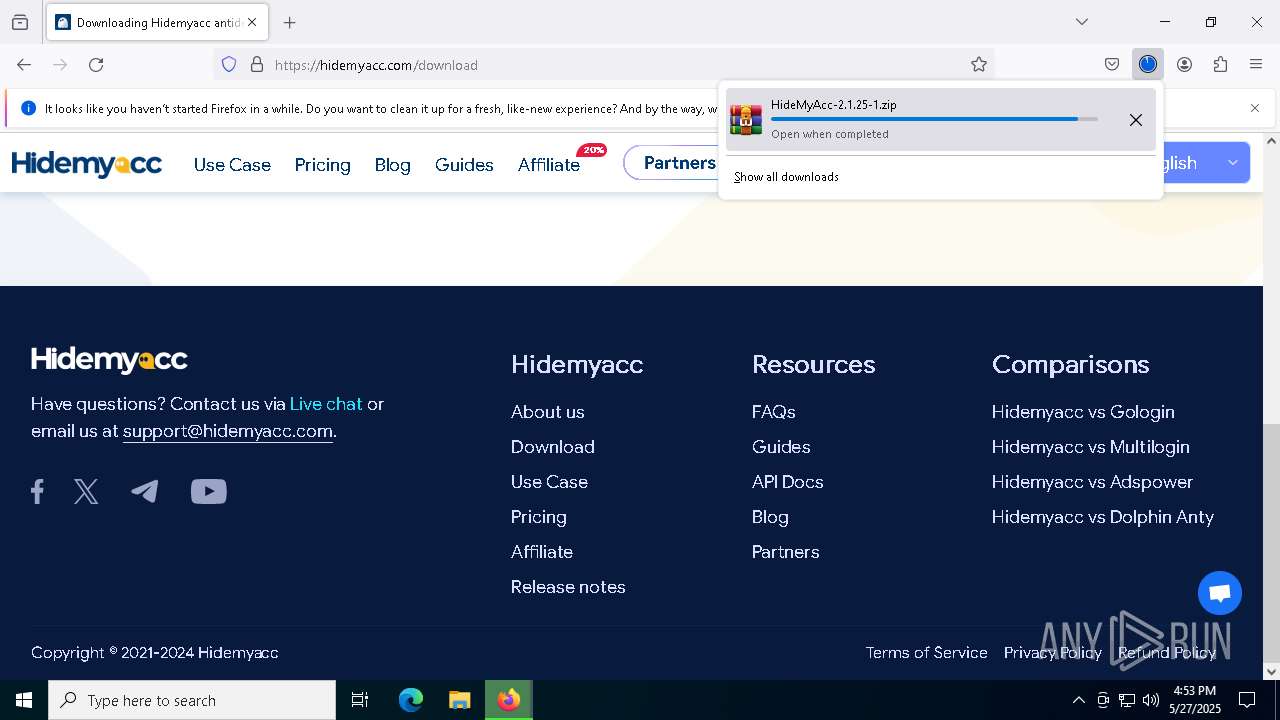1280x720 pixels.
Task: Click the footer Hidemyacc logo
Action: point(109,360)
